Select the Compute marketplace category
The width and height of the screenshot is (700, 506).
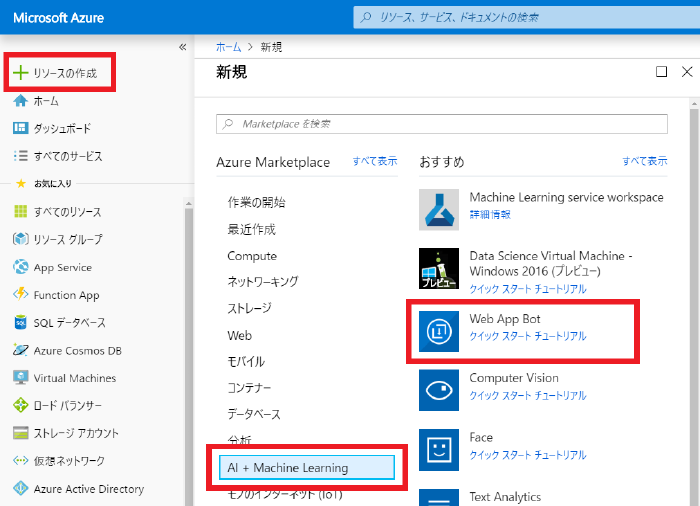(252, 256)
